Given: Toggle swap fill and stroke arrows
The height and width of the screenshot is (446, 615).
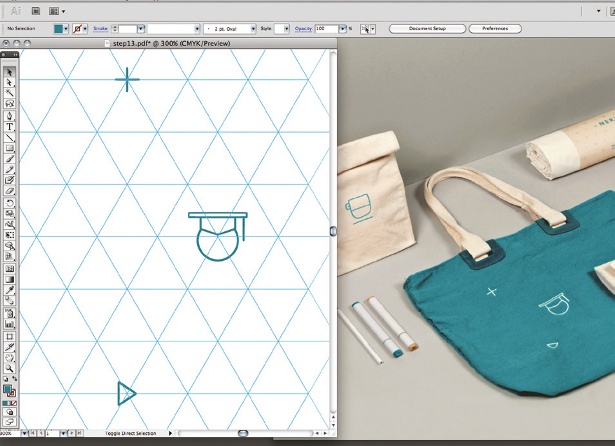Looking at the screenshot, I should click(x=15, y=379).
